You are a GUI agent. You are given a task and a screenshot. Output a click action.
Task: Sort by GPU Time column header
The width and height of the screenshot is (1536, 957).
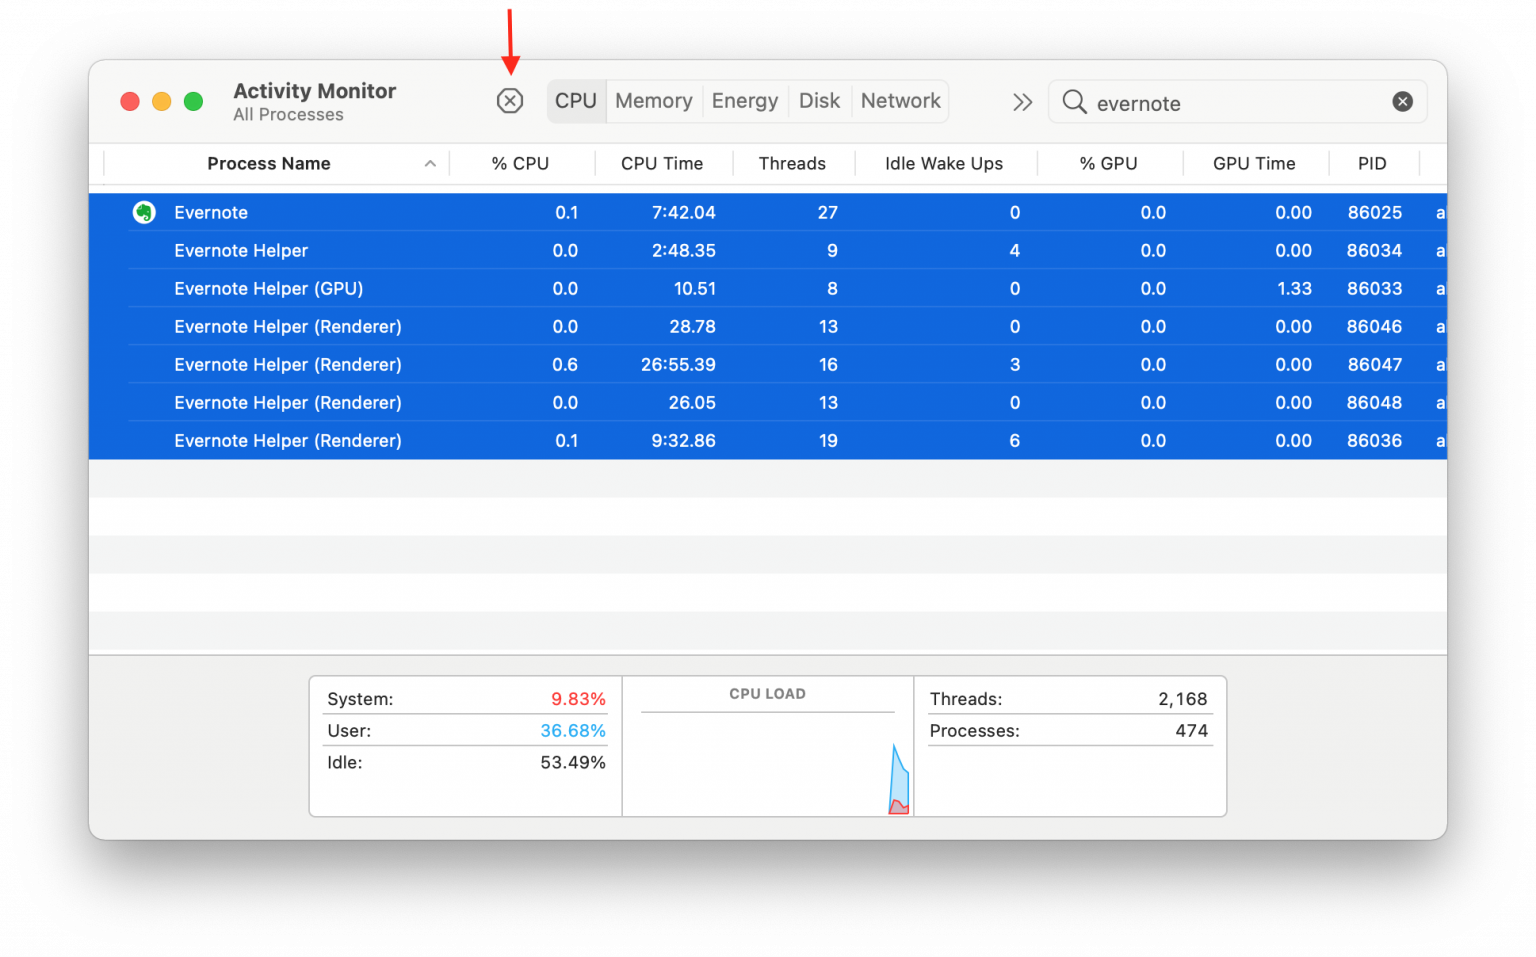[1254, 164]
